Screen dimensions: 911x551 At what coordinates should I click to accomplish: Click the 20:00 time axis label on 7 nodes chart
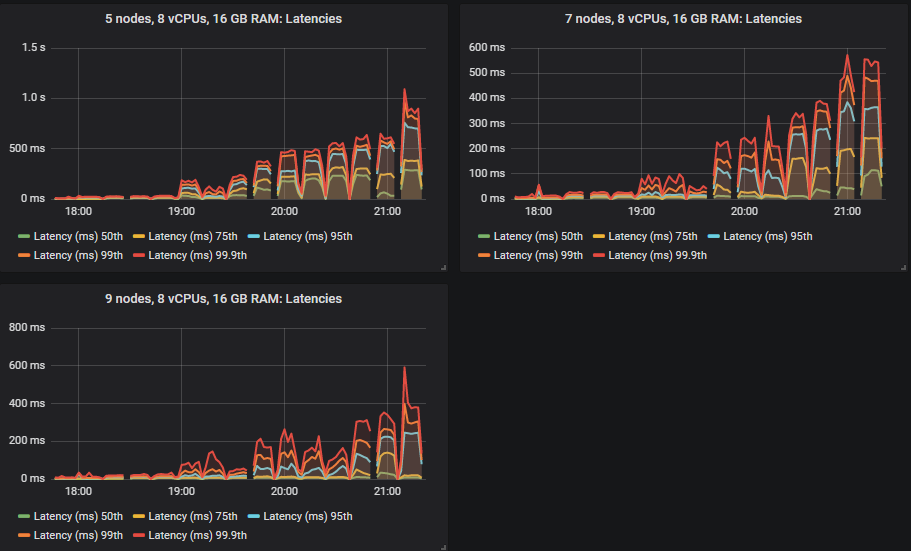pos(744,212)
